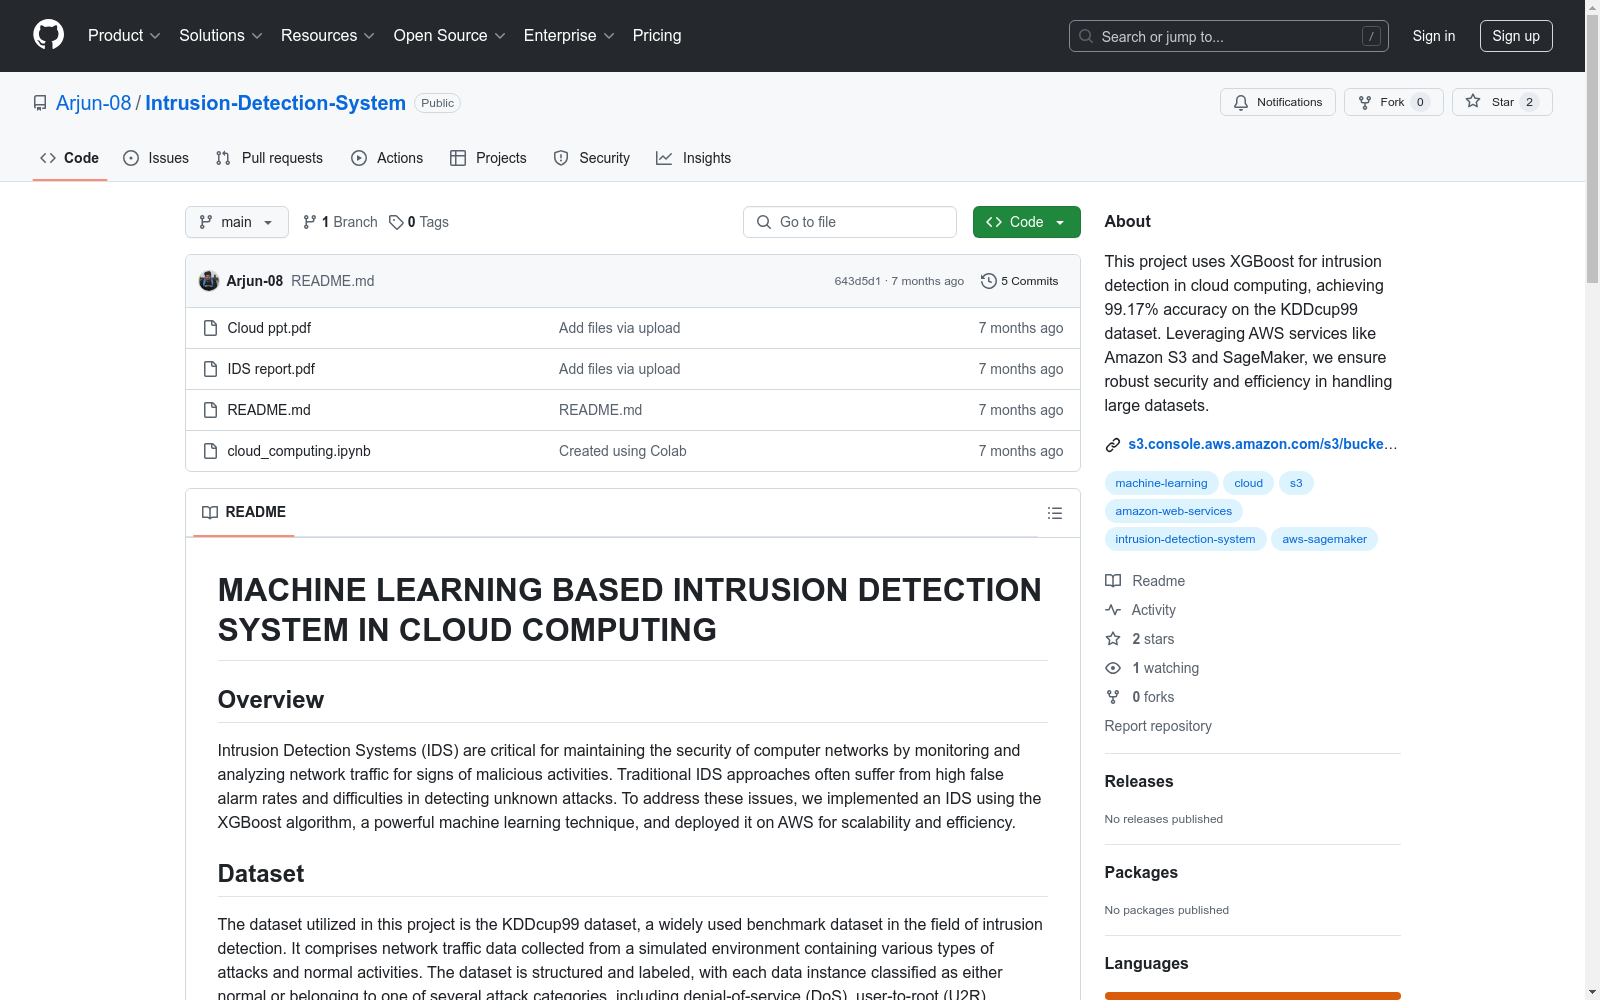The image size is (1600, 1000).
Task: Open the README outline list icon
Action: click(x=1054, y=513)
